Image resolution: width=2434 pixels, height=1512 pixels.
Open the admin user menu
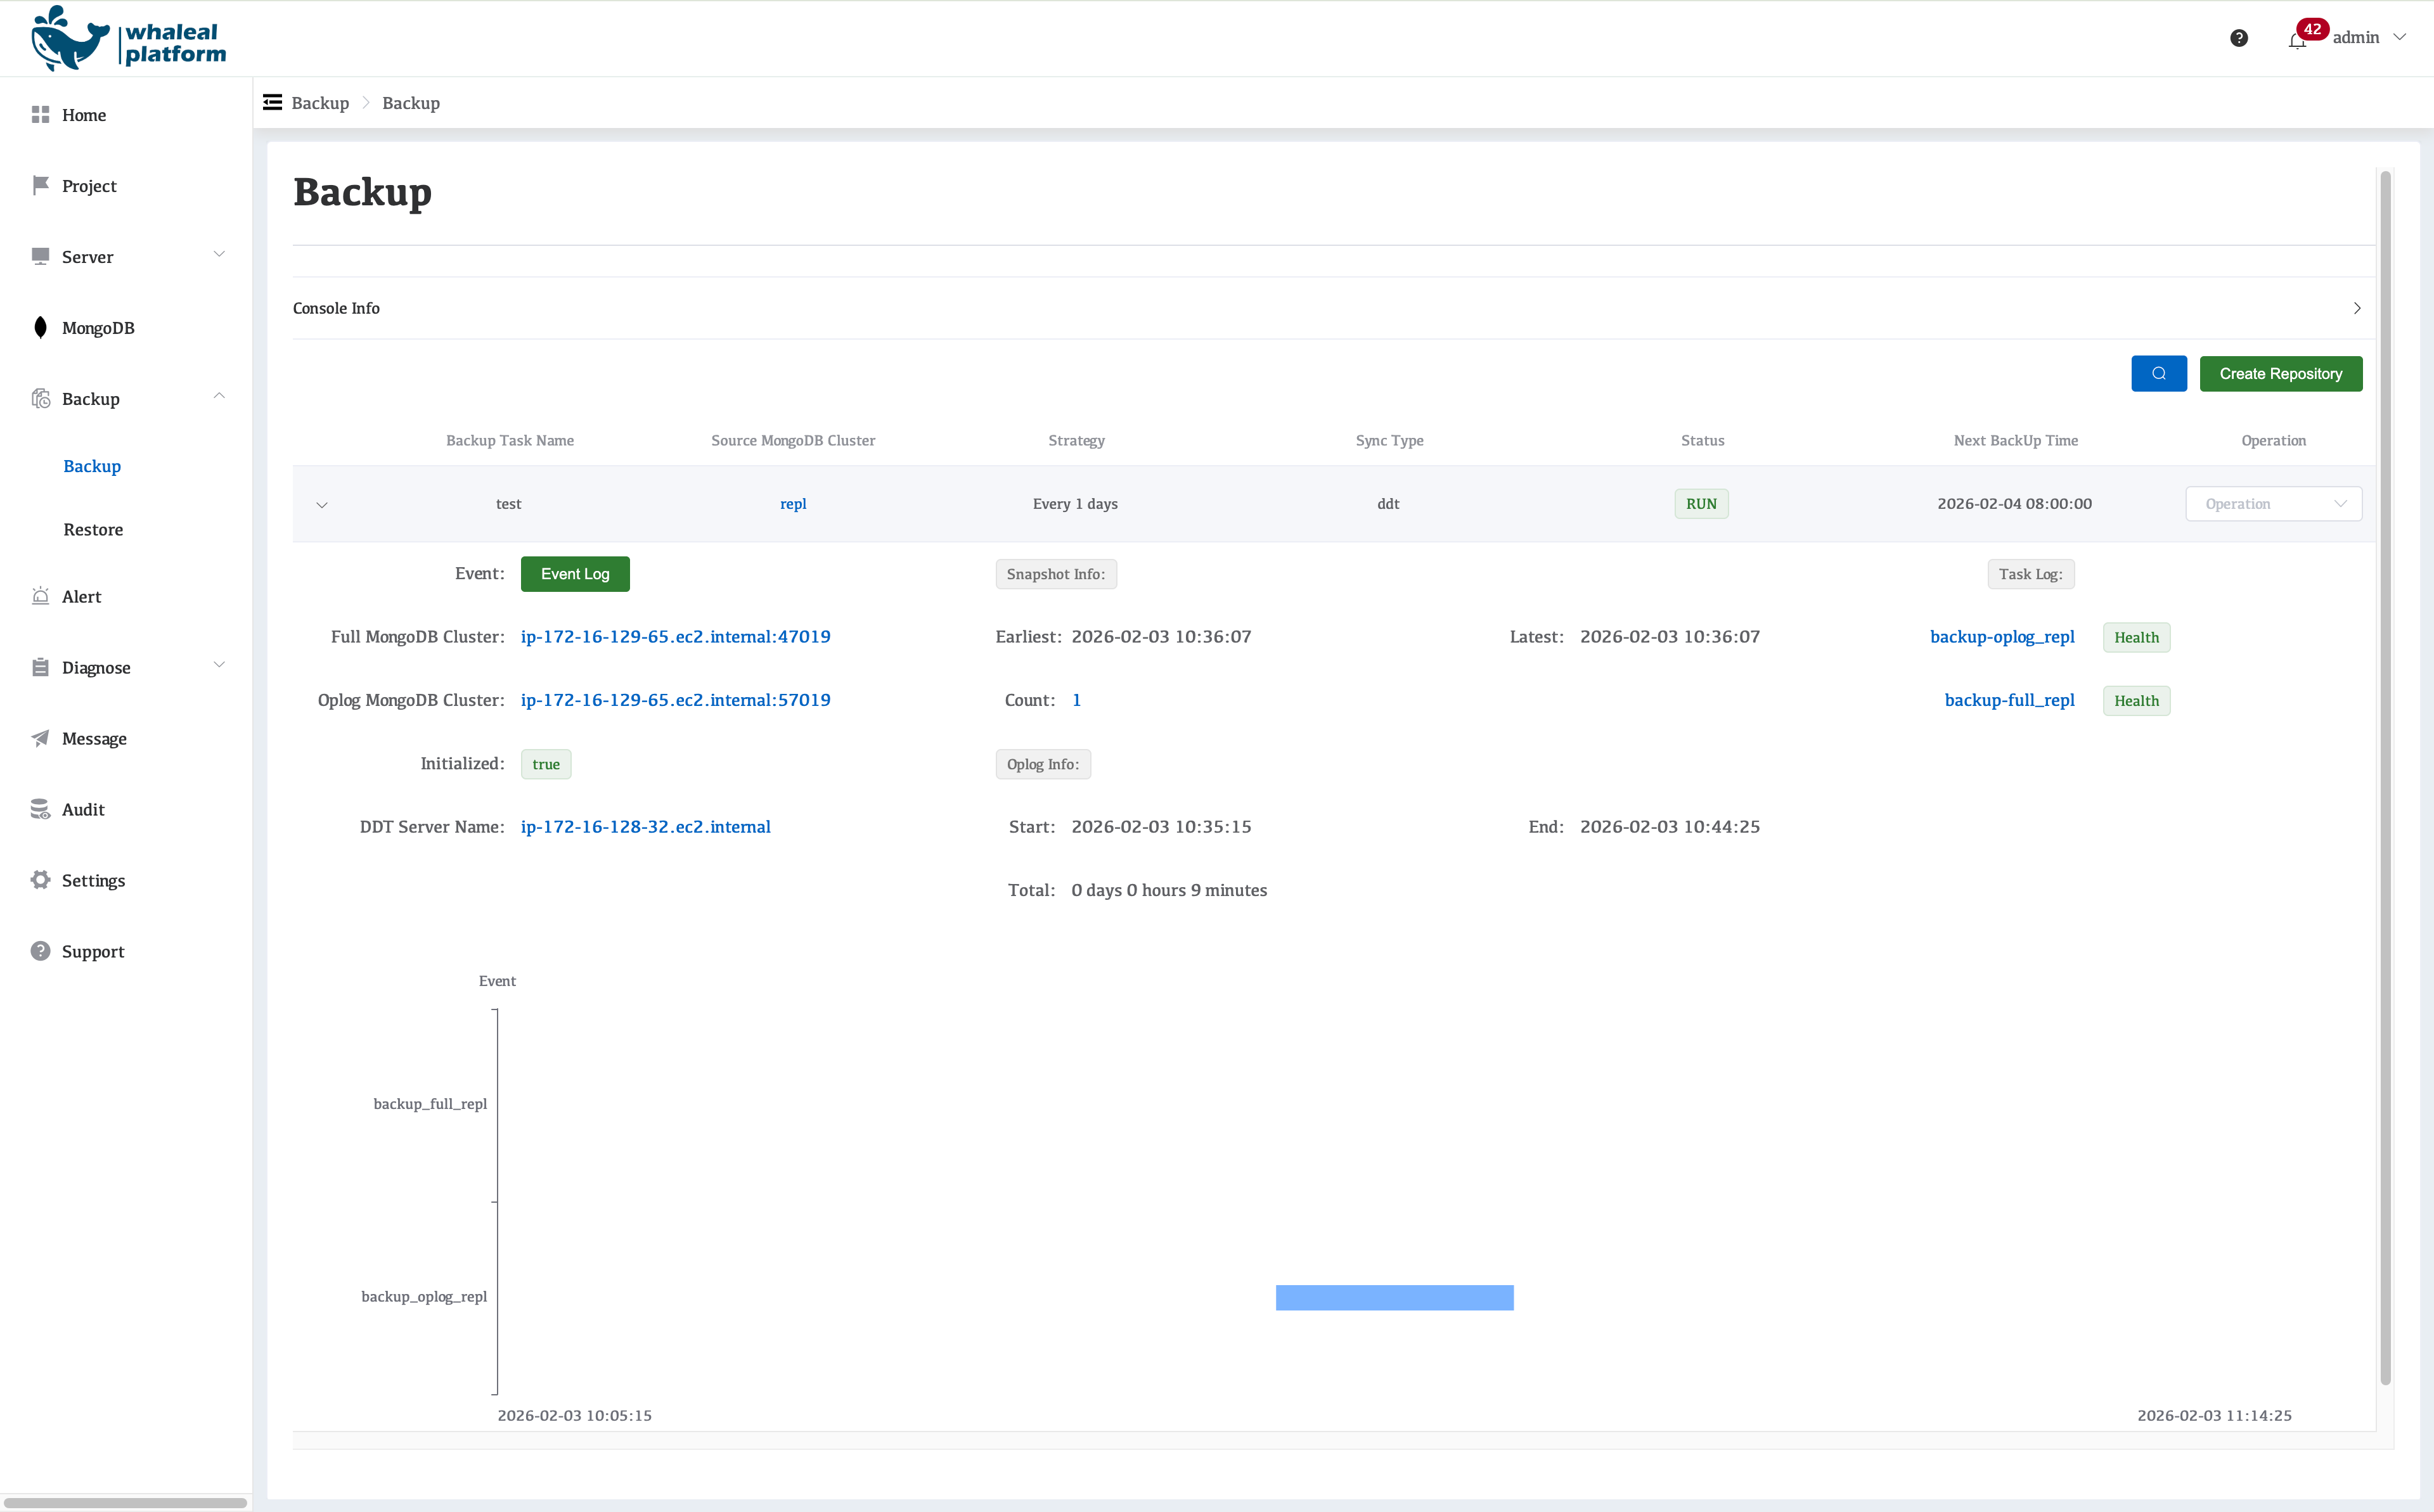point(2368,38)
